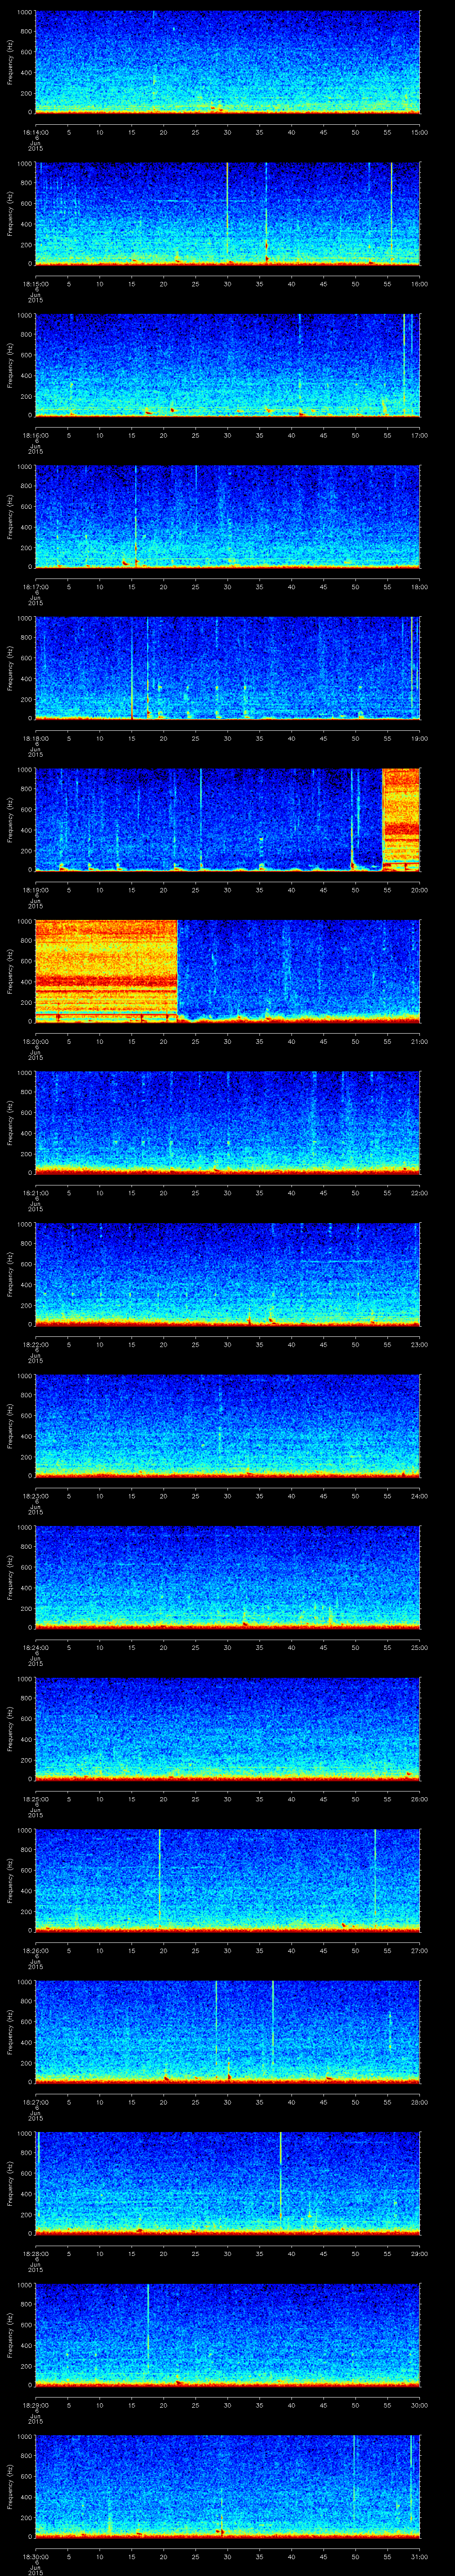Click the spectrogram starting at 18:14:00
Screen dimensions: 455x2576
pyautogui.click(x=228, y=62)
